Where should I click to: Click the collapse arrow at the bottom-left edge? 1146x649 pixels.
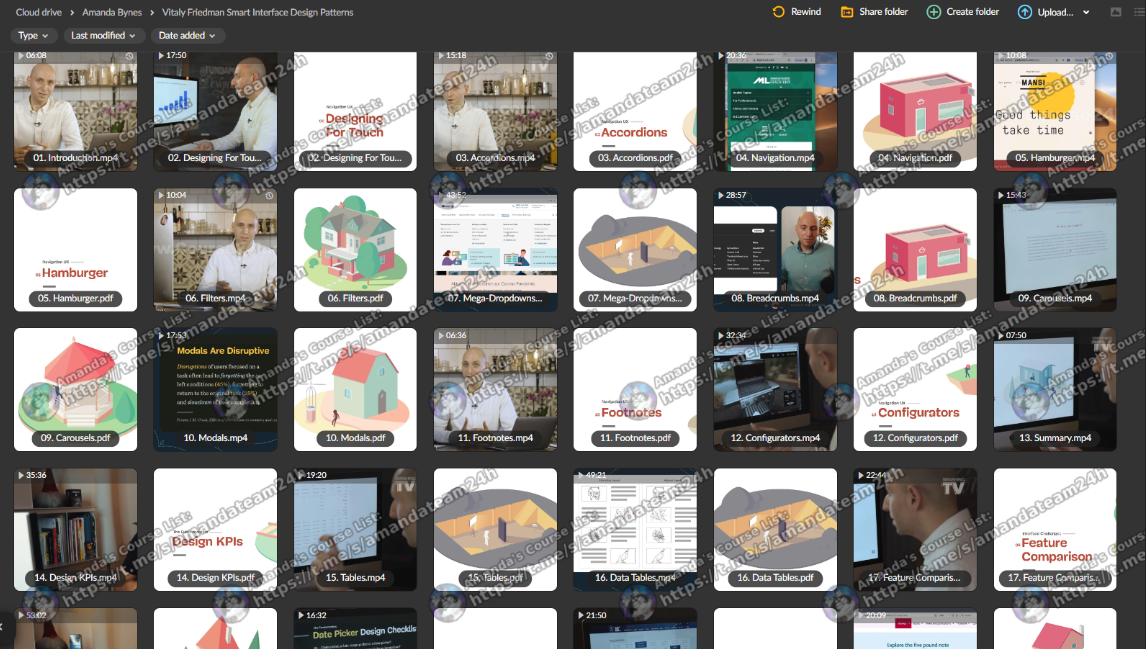[x=2, y=626]
